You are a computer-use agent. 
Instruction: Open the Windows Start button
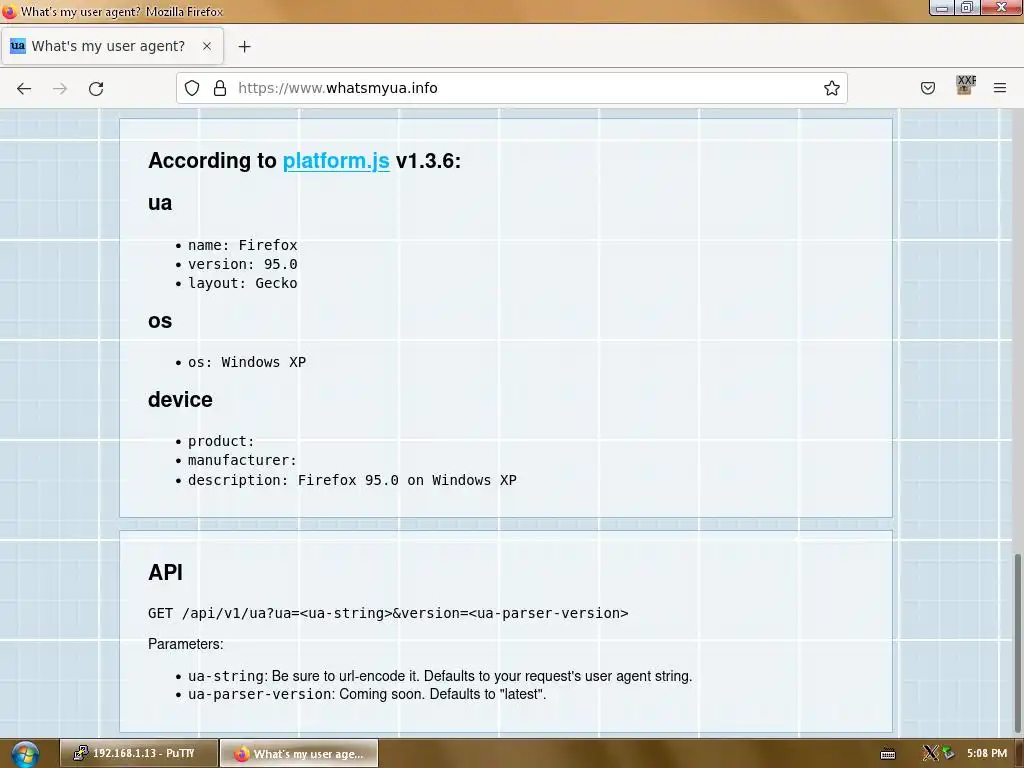[24, 754]
